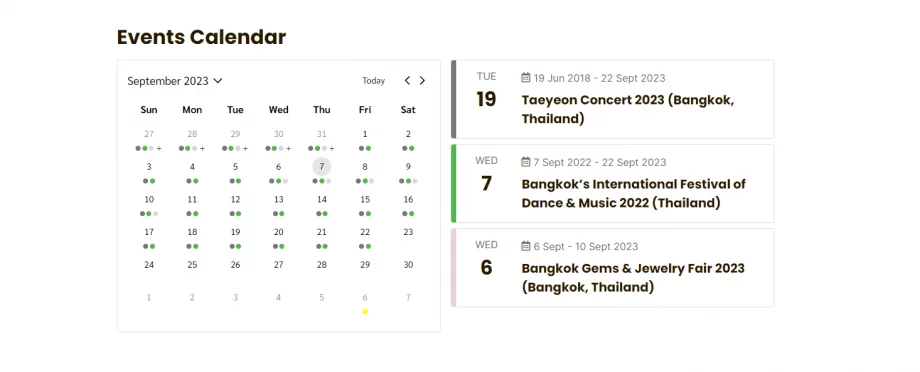Screen dimensions: 920x372
Task: Click plus sign under August 27
Action: [x=159, y=148]
